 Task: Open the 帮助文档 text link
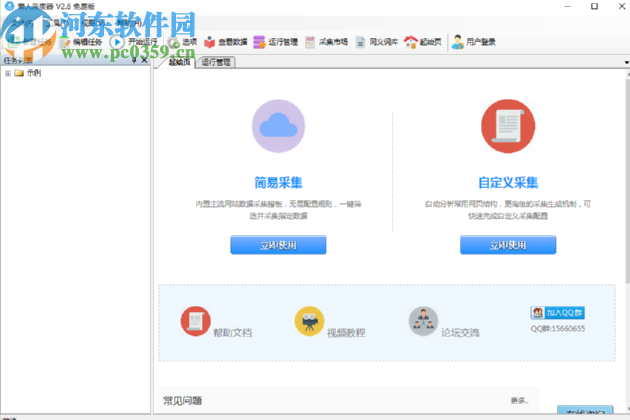[x=233, y=333]
